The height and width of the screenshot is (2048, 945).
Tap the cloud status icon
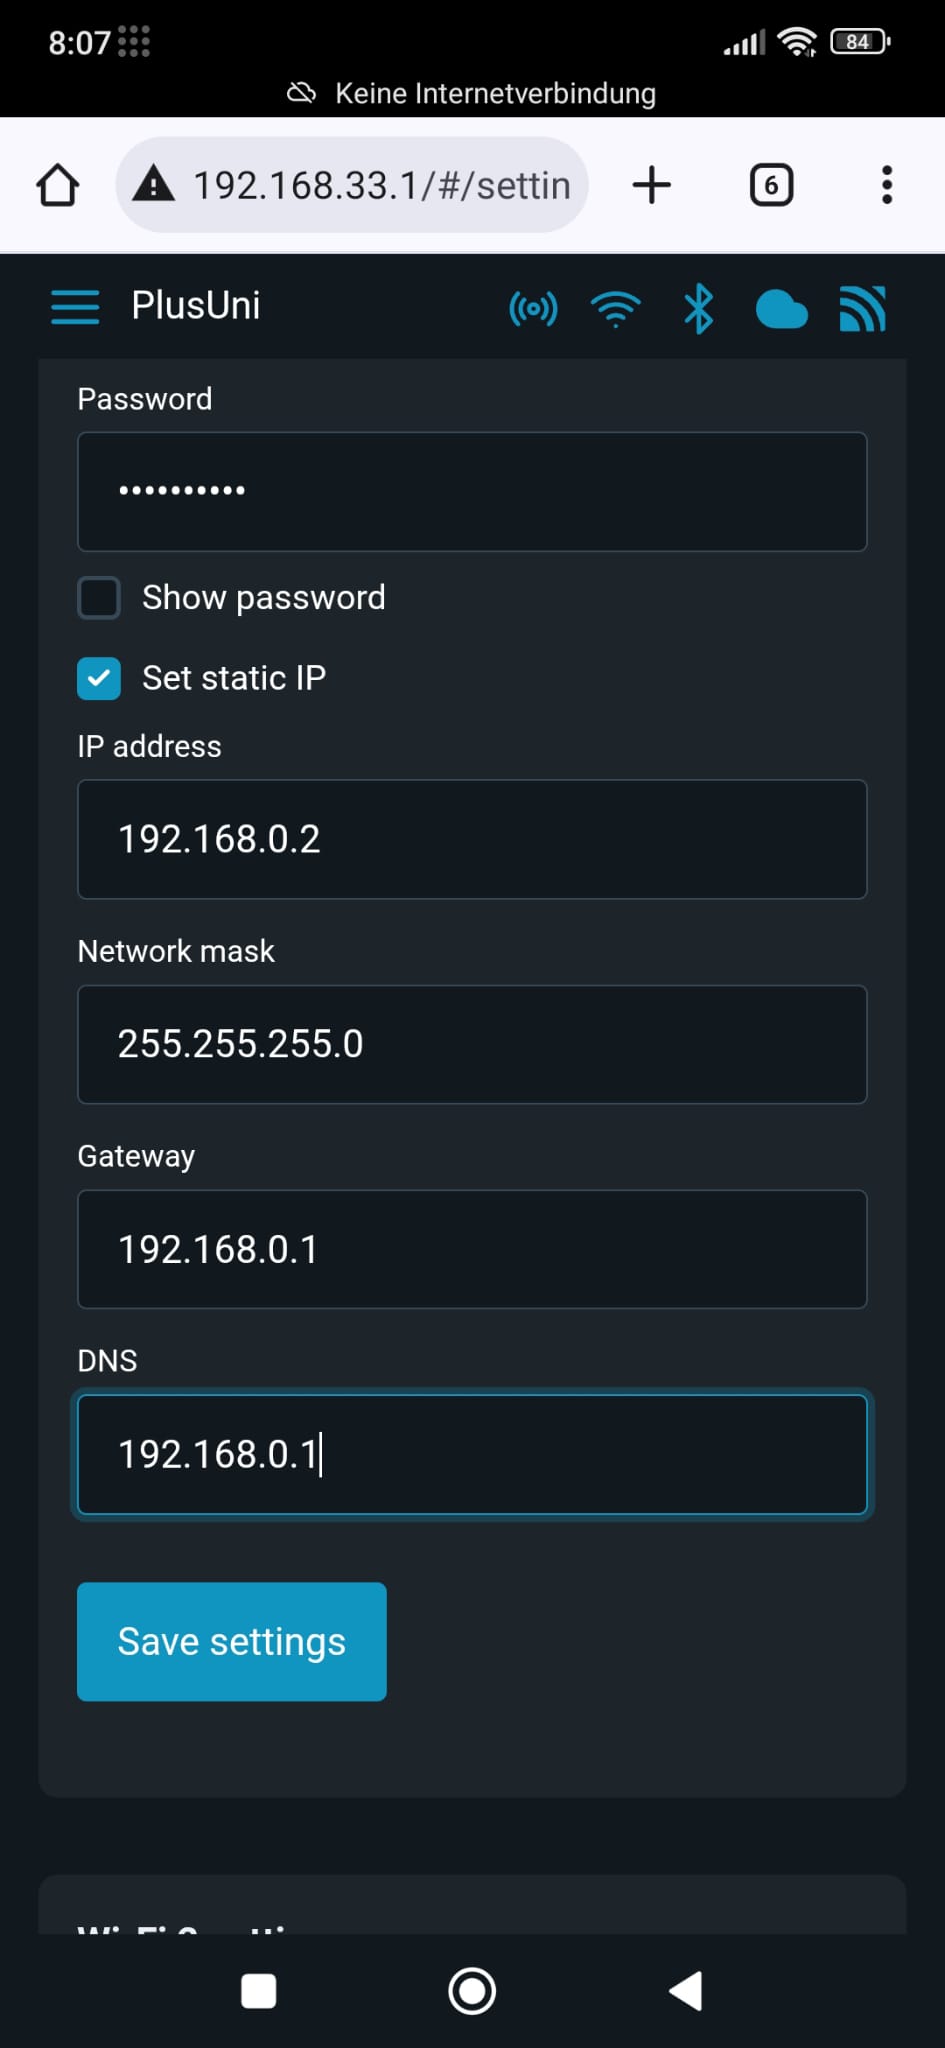pyautogui.click(x=781, y=309)
